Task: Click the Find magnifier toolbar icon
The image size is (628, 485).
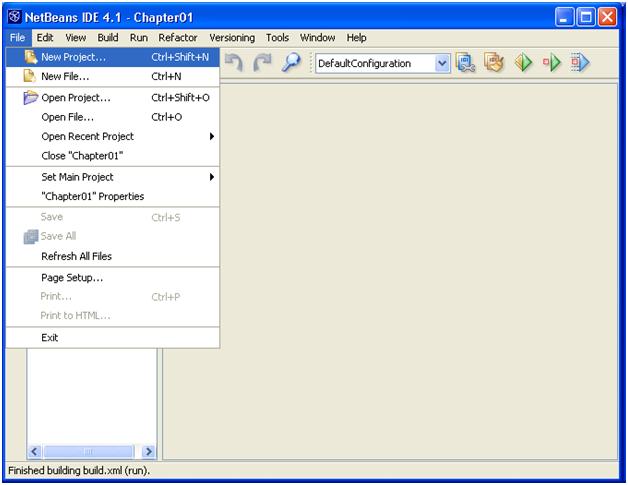Action: (x=291, y=63)
